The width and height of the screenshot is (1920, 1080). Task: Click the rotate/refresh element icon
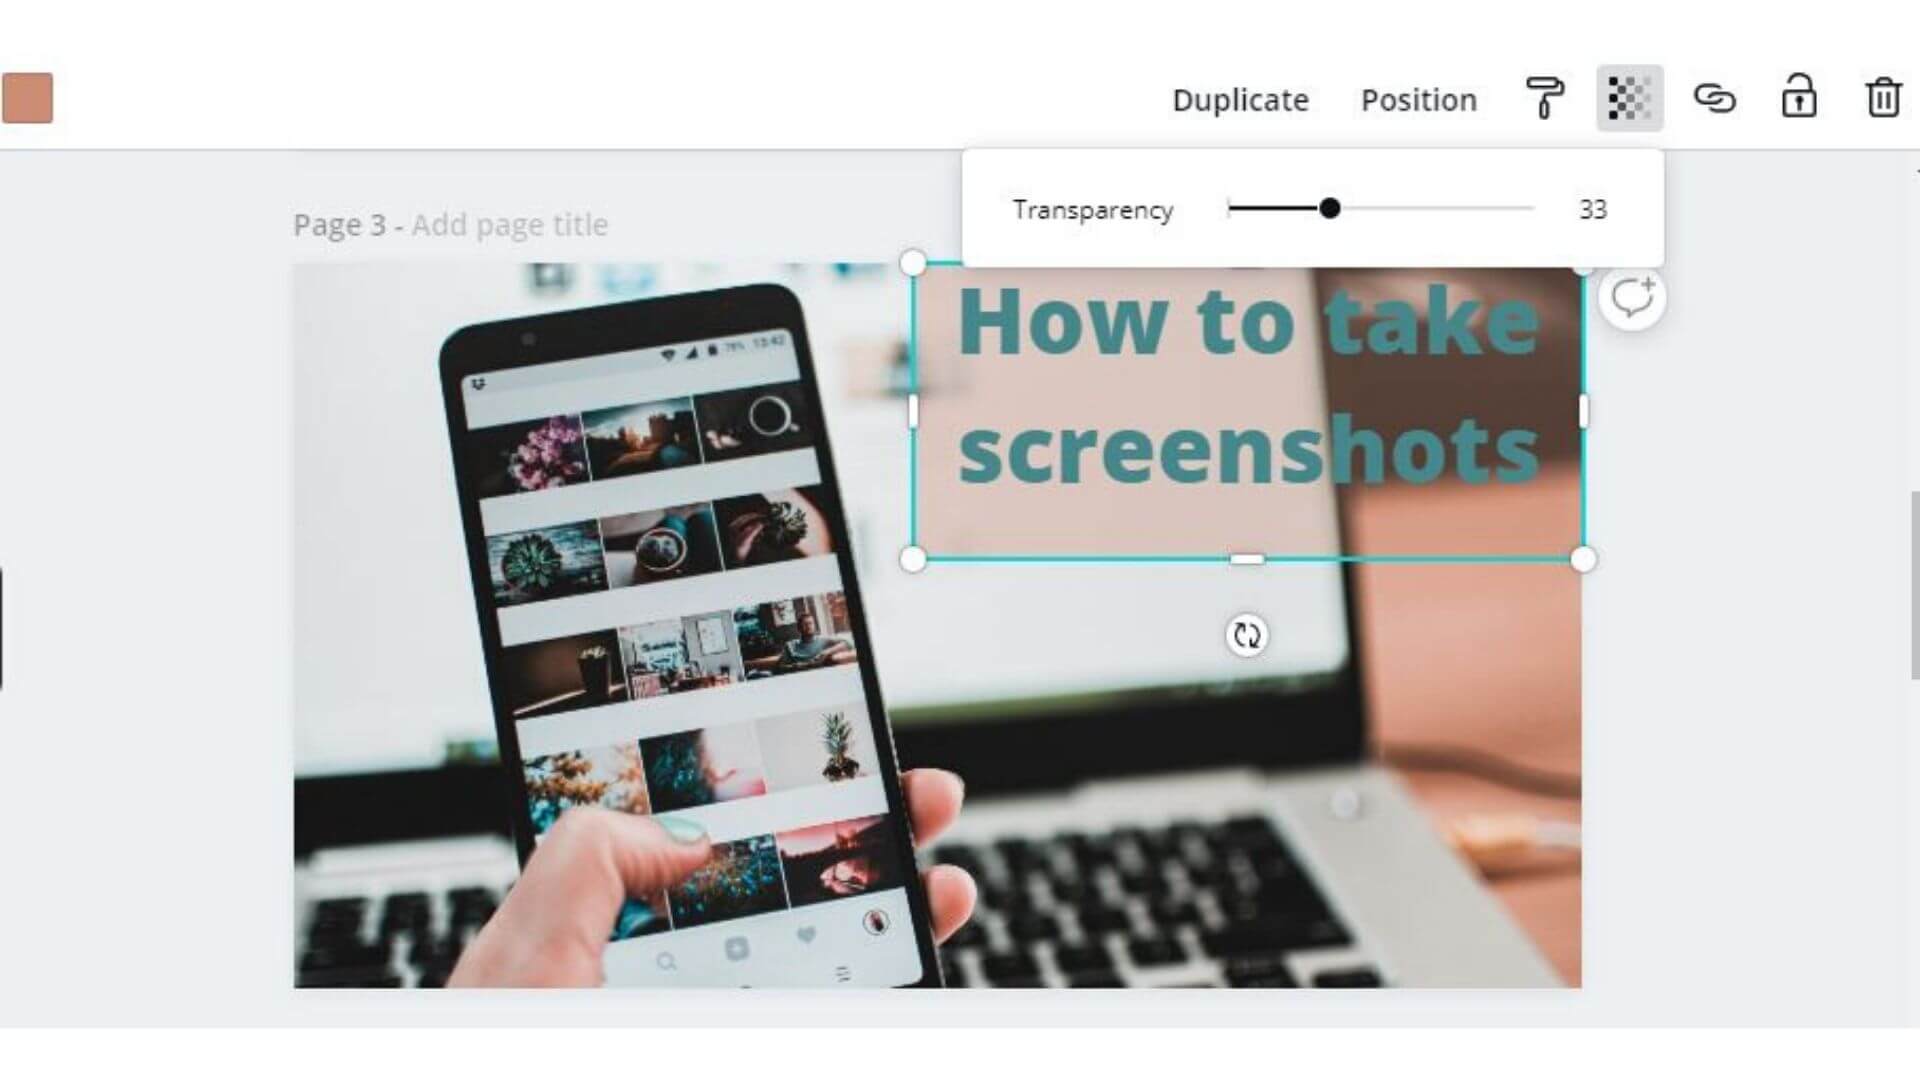click(1246, 636)
